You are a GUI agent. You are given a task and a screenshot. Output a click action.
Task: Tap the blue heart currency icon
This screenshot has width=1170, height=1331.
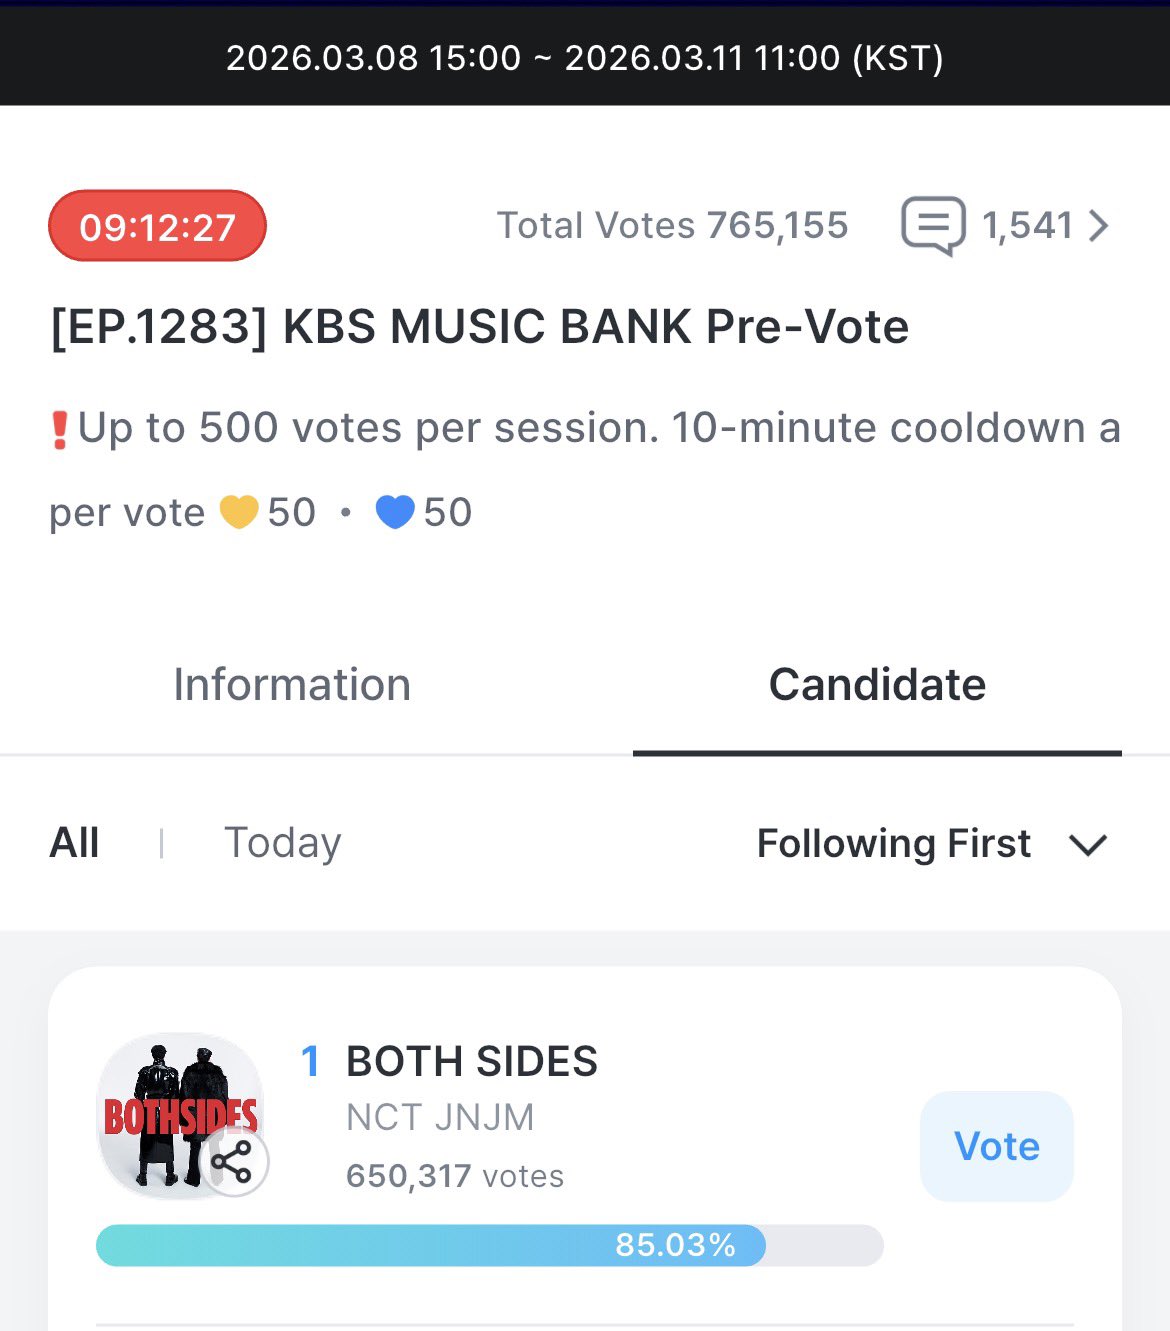pyautogui.click(x=395, y=512)
